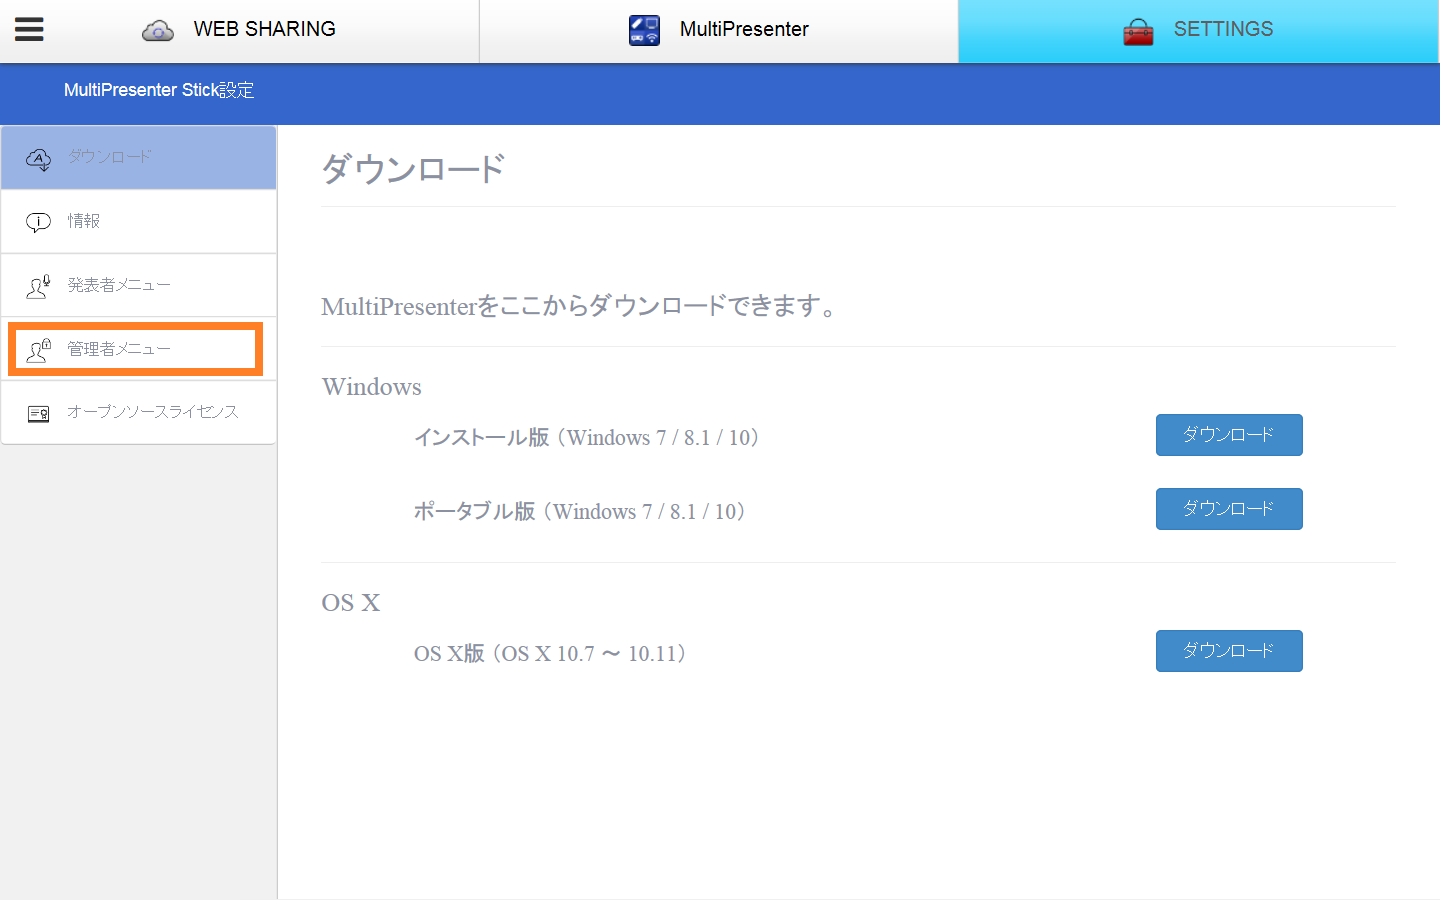Click the open source license certificate icon
The height and width of the screenshot is (900, 1440).
coord(38,413)
